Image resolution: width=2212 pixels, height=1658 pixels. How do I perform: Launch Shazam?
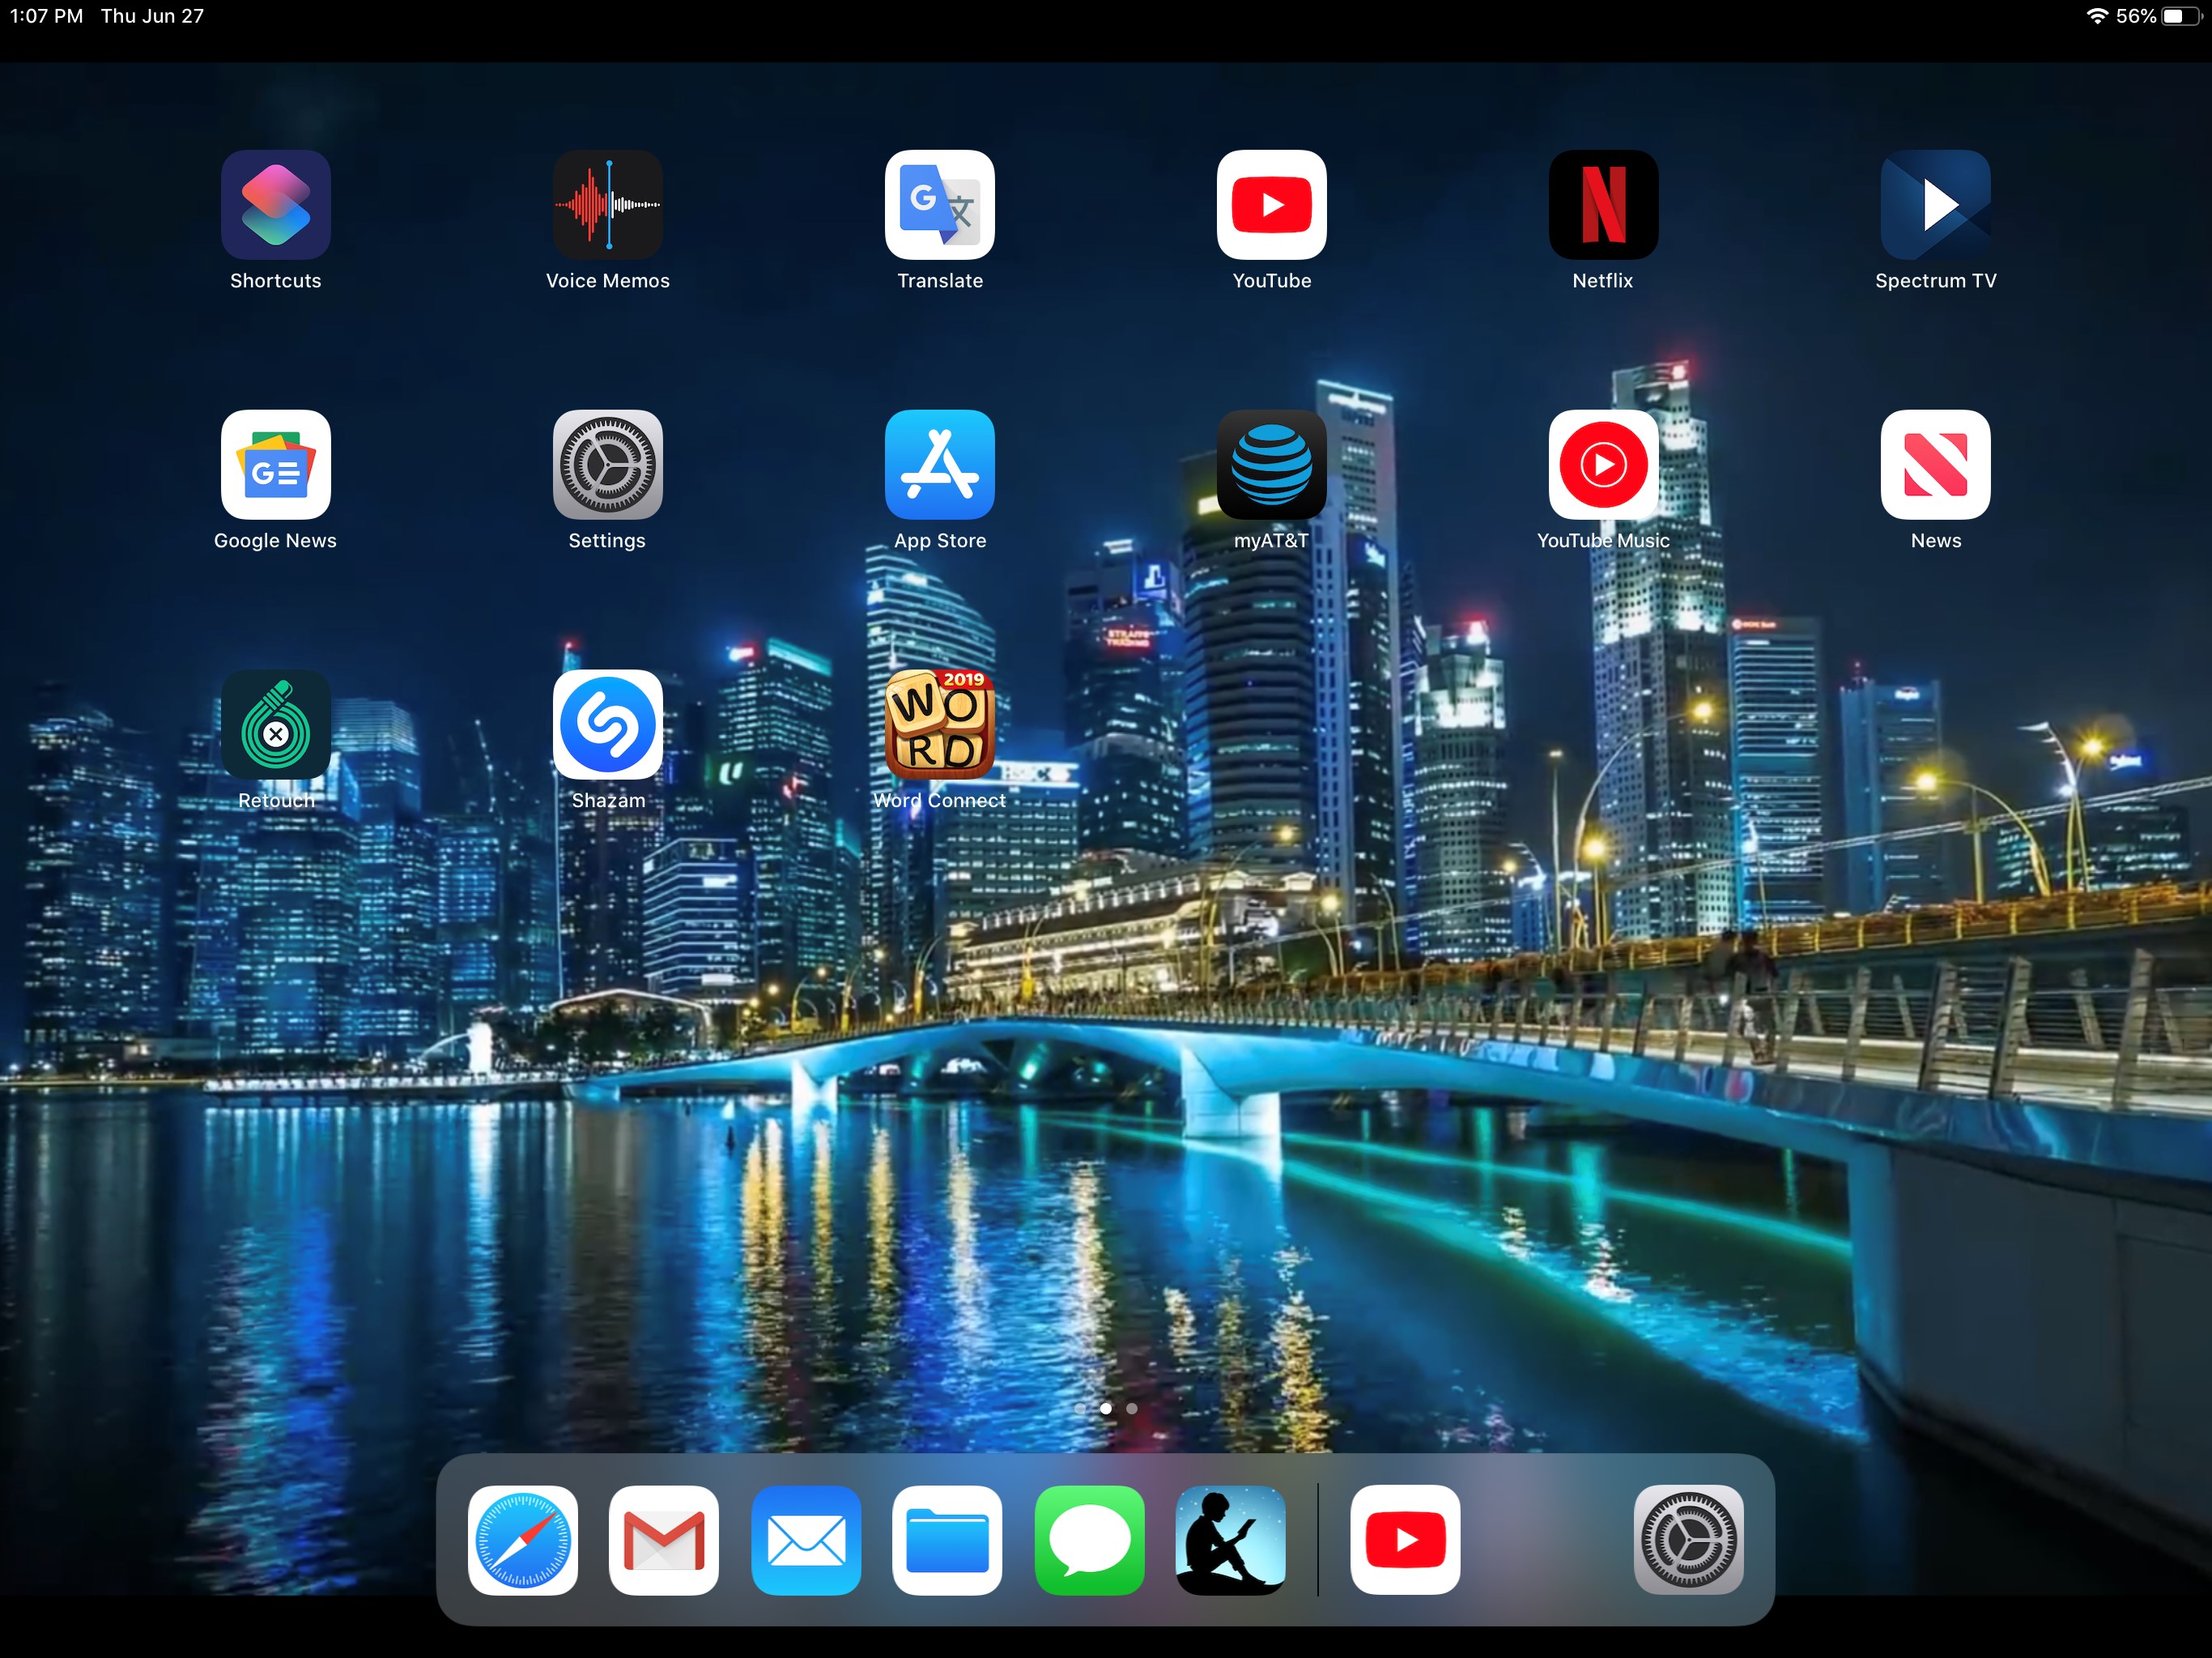click(608, 725)
